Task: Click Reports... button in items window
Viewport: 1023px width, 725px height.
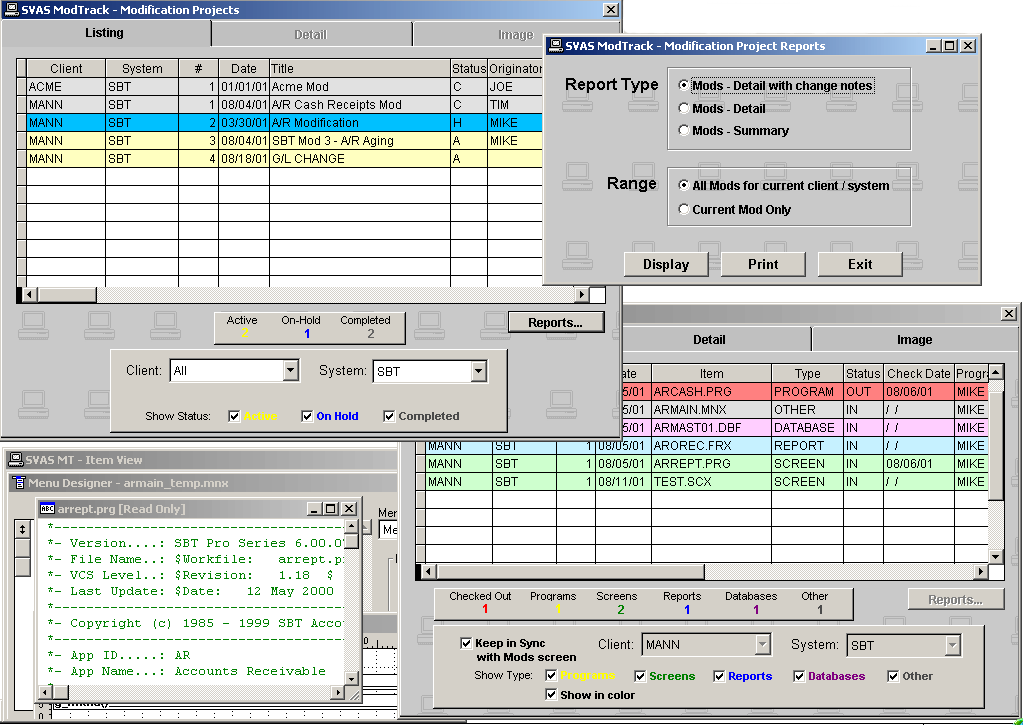Action: point(956,599)
